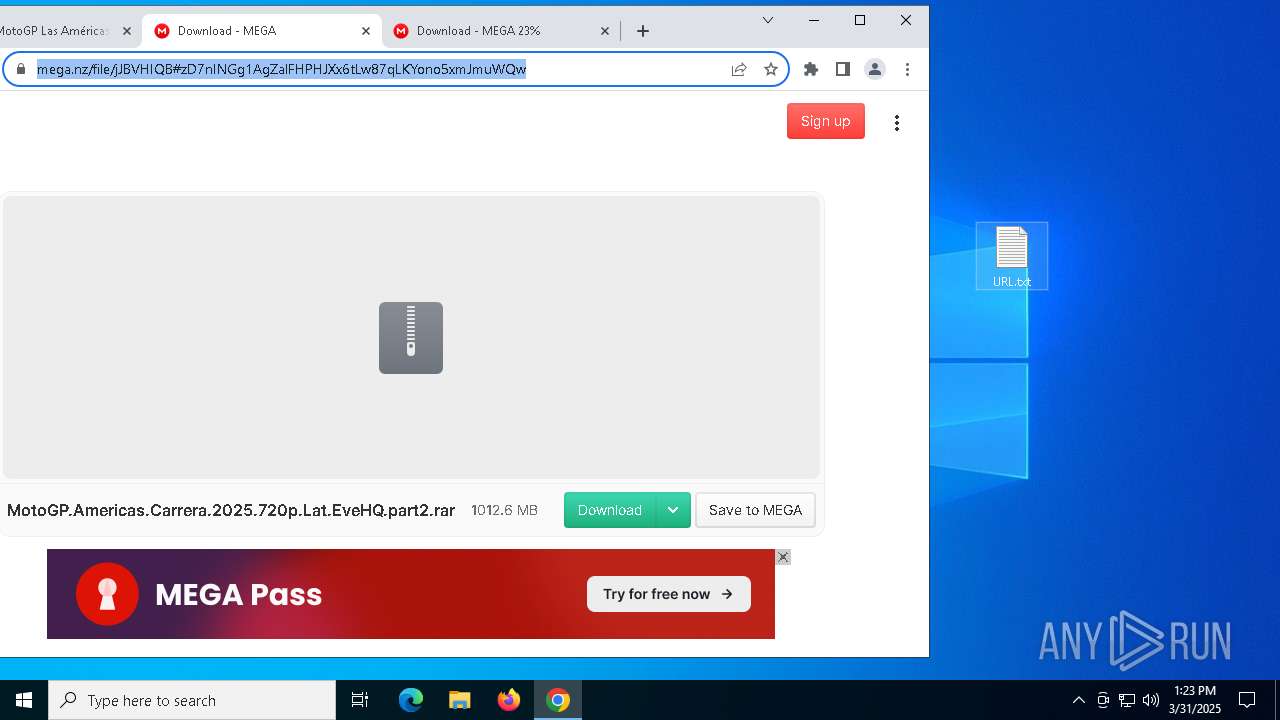Switch to the MotoGP Las Américas tab
The width and height of the screenshot is (1280, 720).
pos(60,31)
